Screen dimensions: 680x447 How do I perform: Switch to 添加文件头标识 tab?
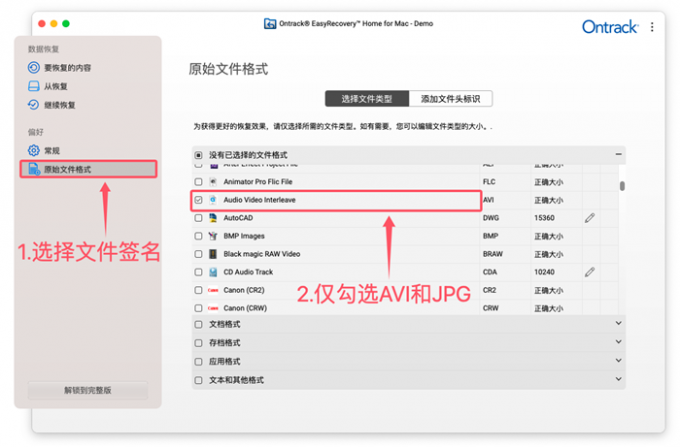click(451, 99)
